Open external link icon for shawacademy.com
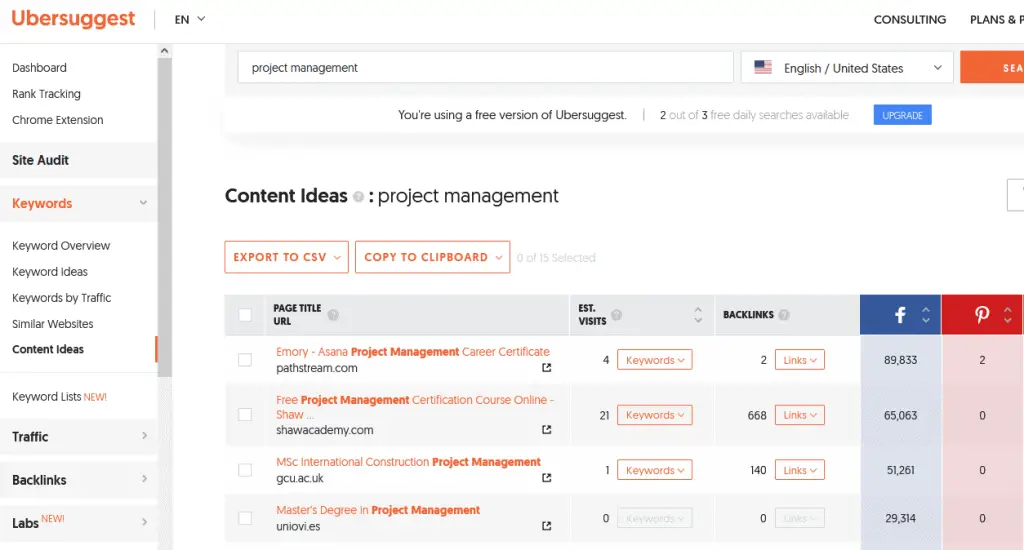 546,430
